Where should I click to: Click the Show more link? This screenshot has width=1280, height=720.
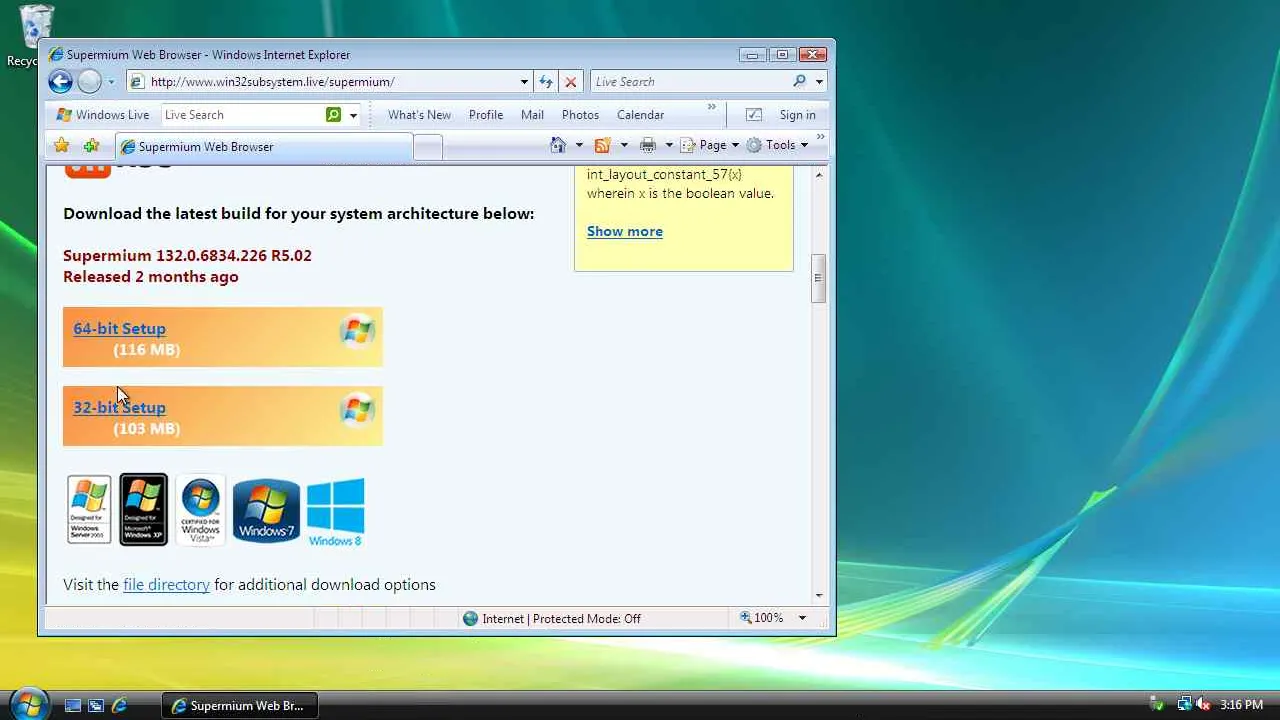(x=625, y=231)
